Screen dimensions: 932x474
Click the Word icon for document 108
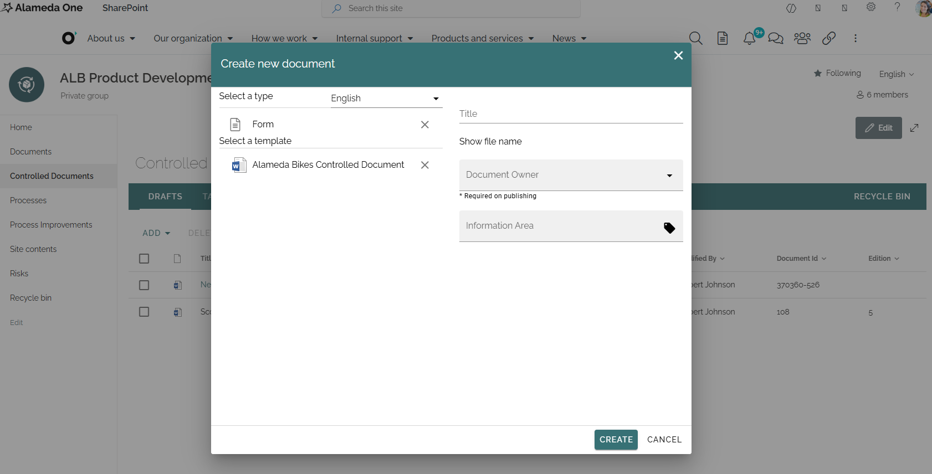point(177,312)
